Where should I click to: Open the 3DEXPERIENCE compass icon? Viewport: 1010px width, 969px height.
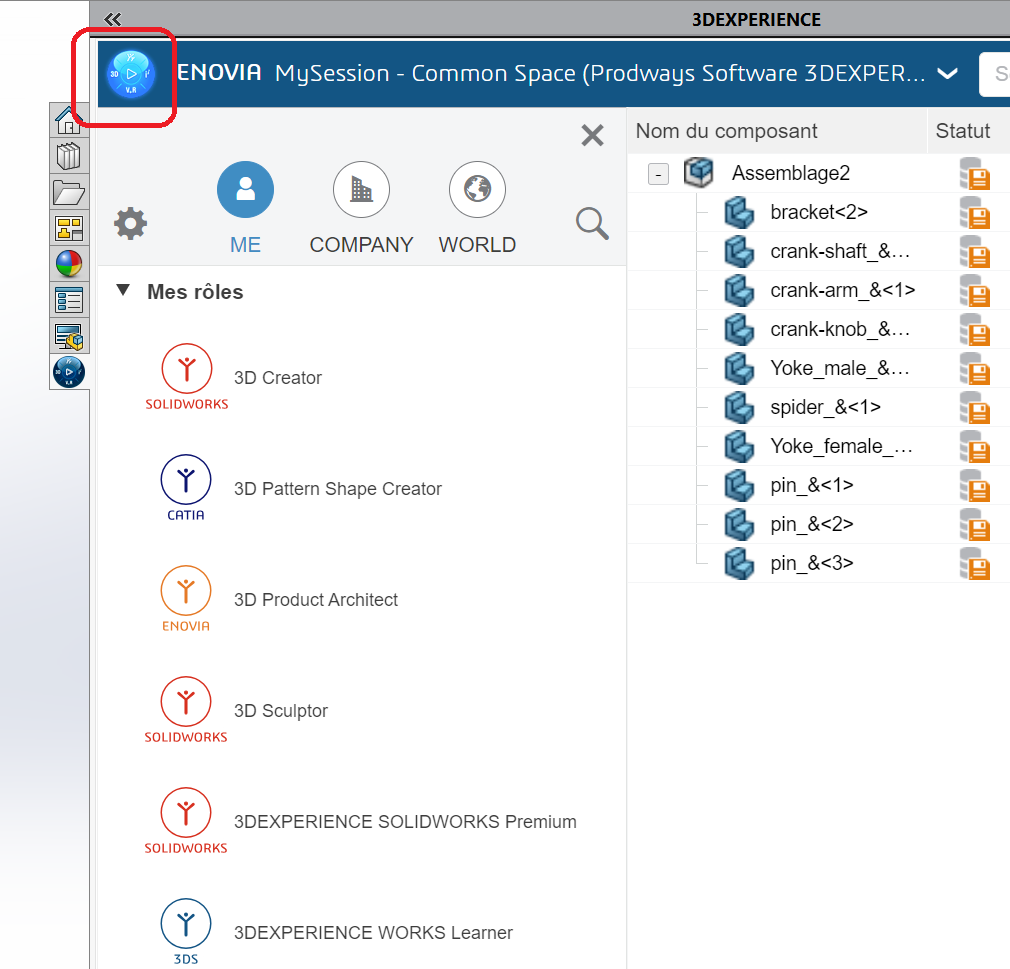pos(131,74)
